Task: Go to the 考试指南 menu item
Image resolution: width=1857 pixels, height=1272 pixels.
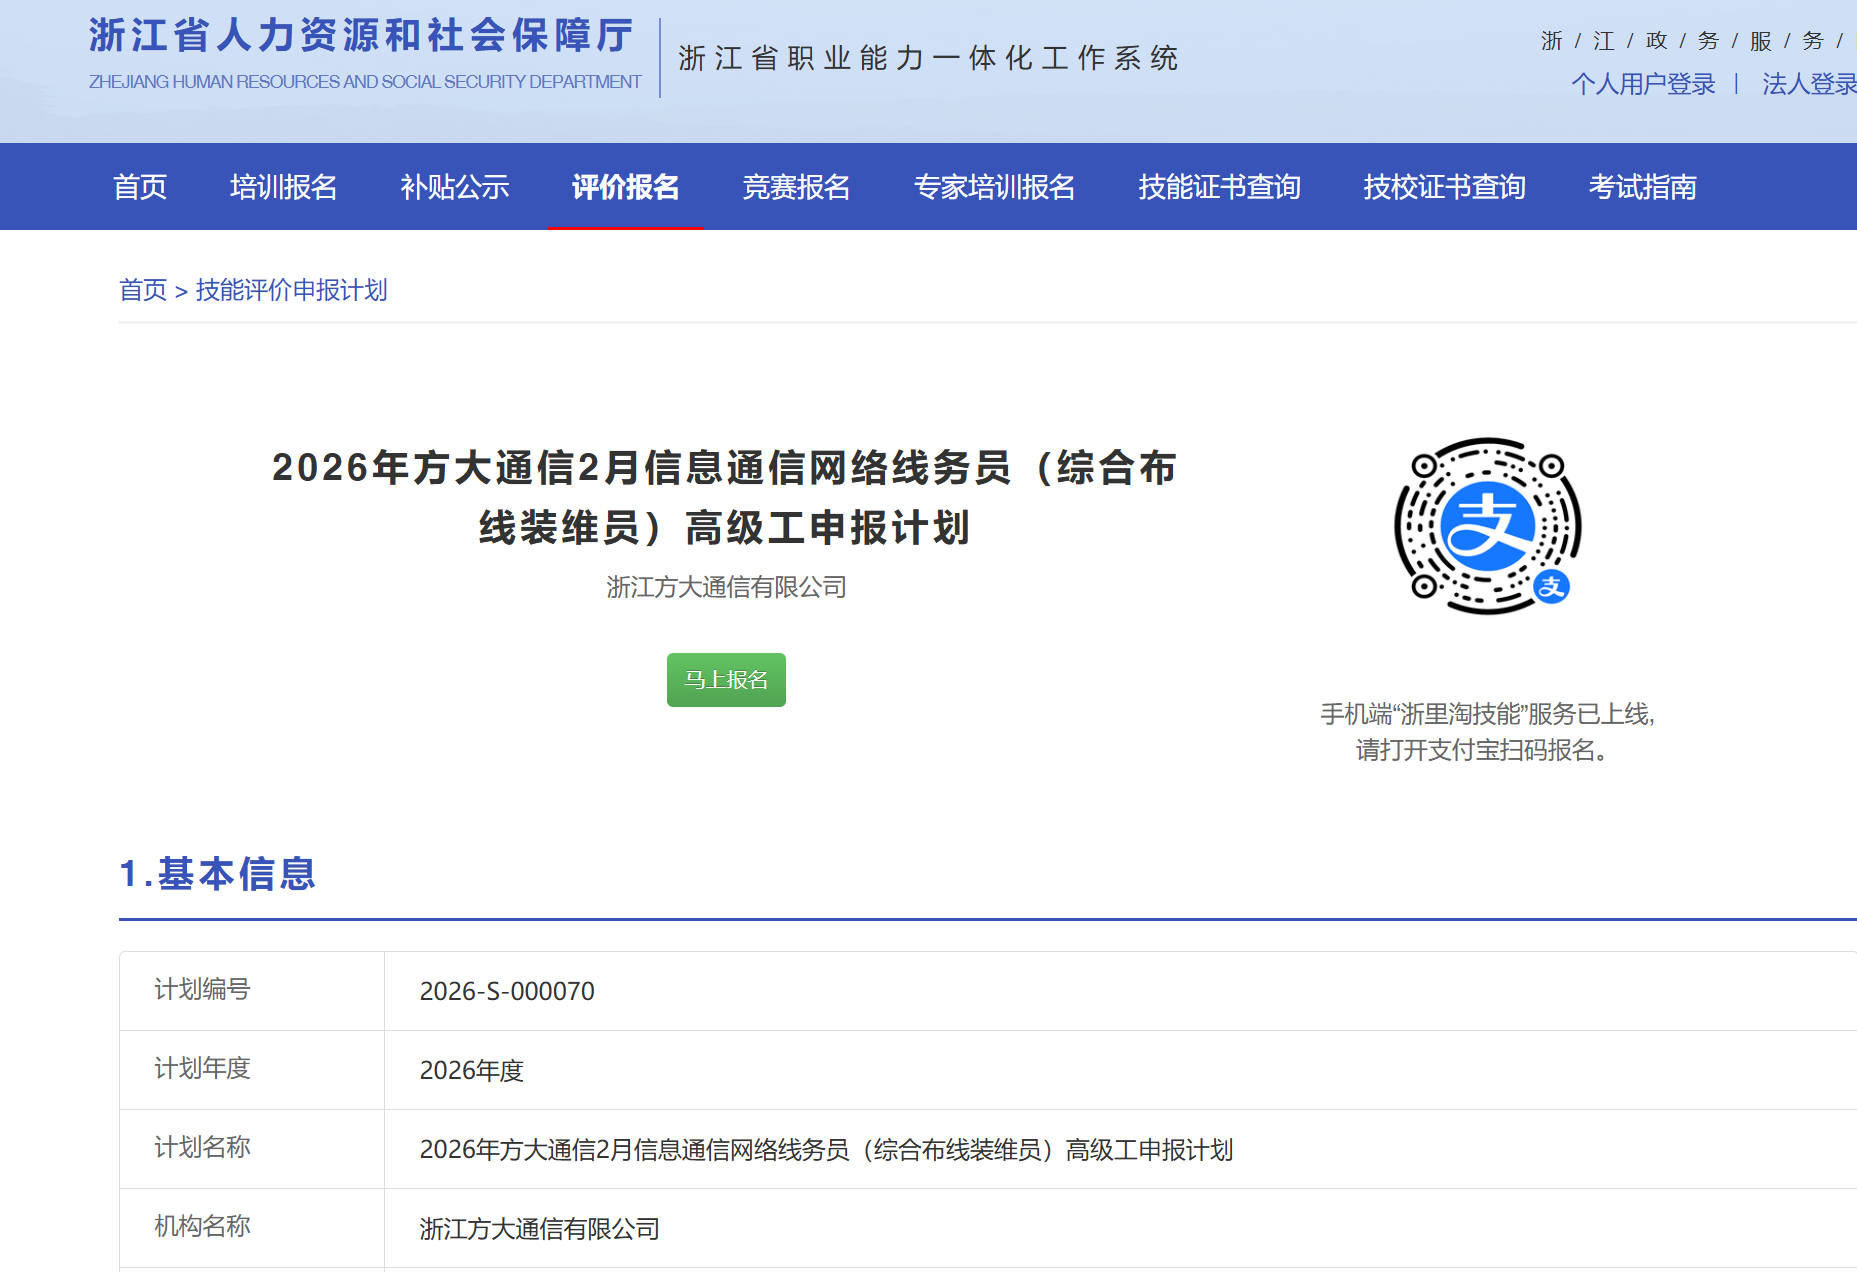Action: click(1642, 187)
